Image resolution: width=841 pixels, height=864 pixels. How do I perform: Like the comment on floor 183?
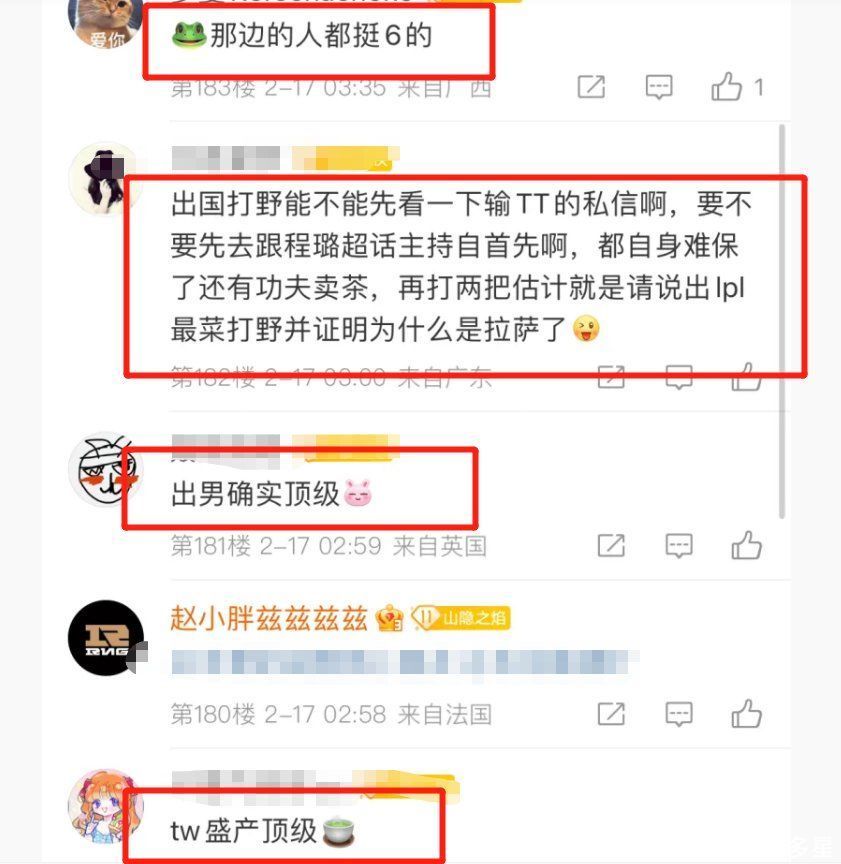click(726, 87)
